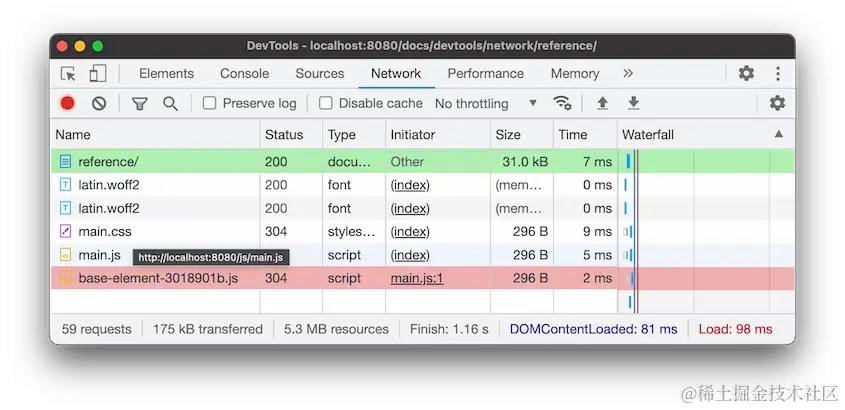This screenshot has width=845, height=410.
Task: Open DevTools kebab menu
Action: coord(778,73)
